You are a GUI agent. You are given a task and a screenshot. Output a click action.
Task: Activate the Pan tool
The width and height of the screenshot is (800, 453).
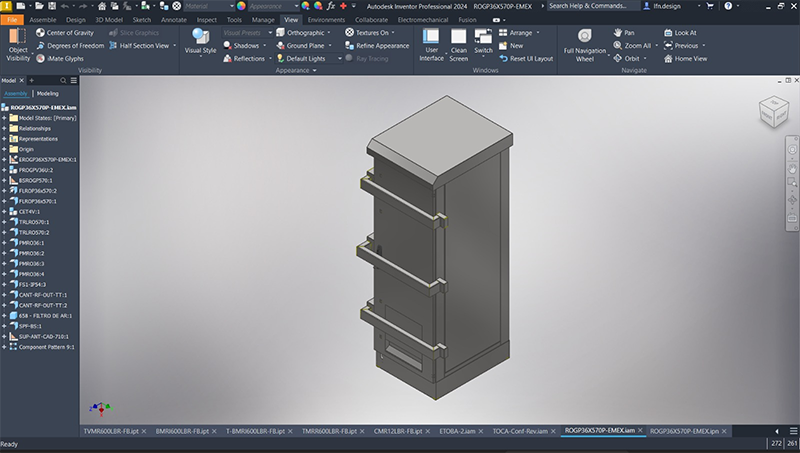pos(624,33)
